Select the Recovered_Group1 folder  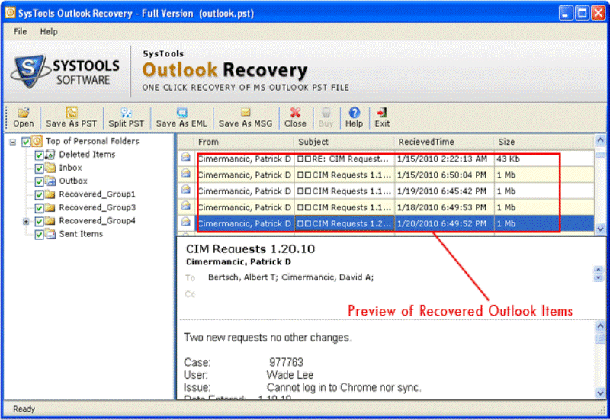[96, 194]
